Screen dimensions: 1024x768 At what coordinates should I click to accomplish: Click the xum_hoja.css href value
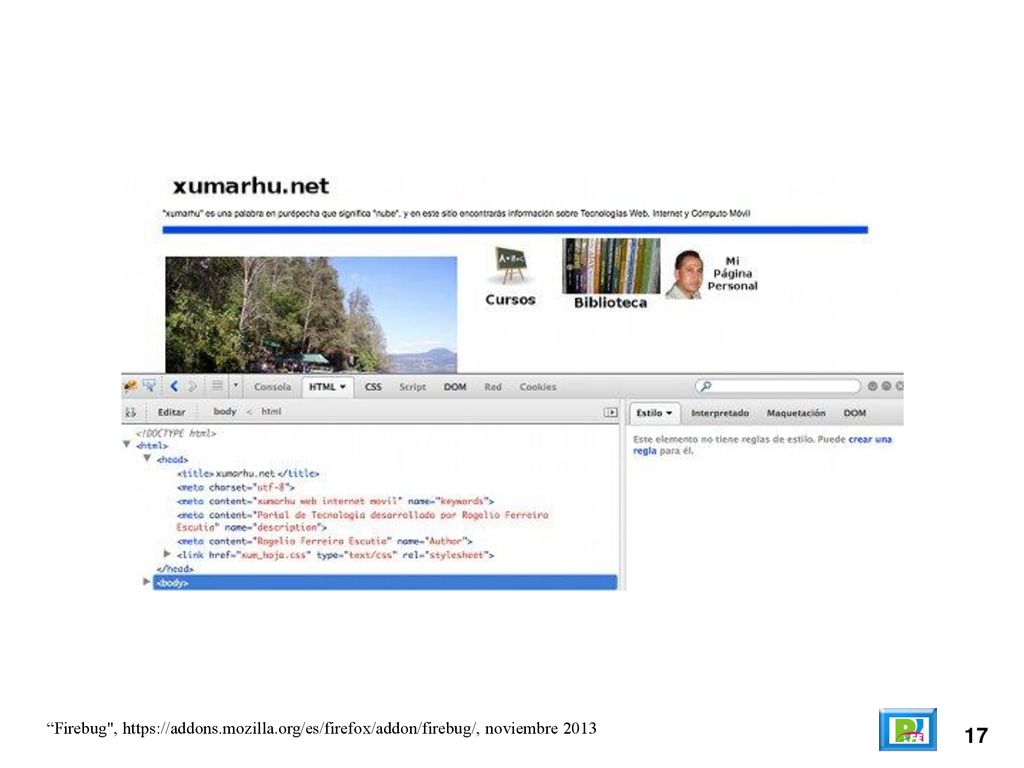pyautogui.click(x=274, y=555)
